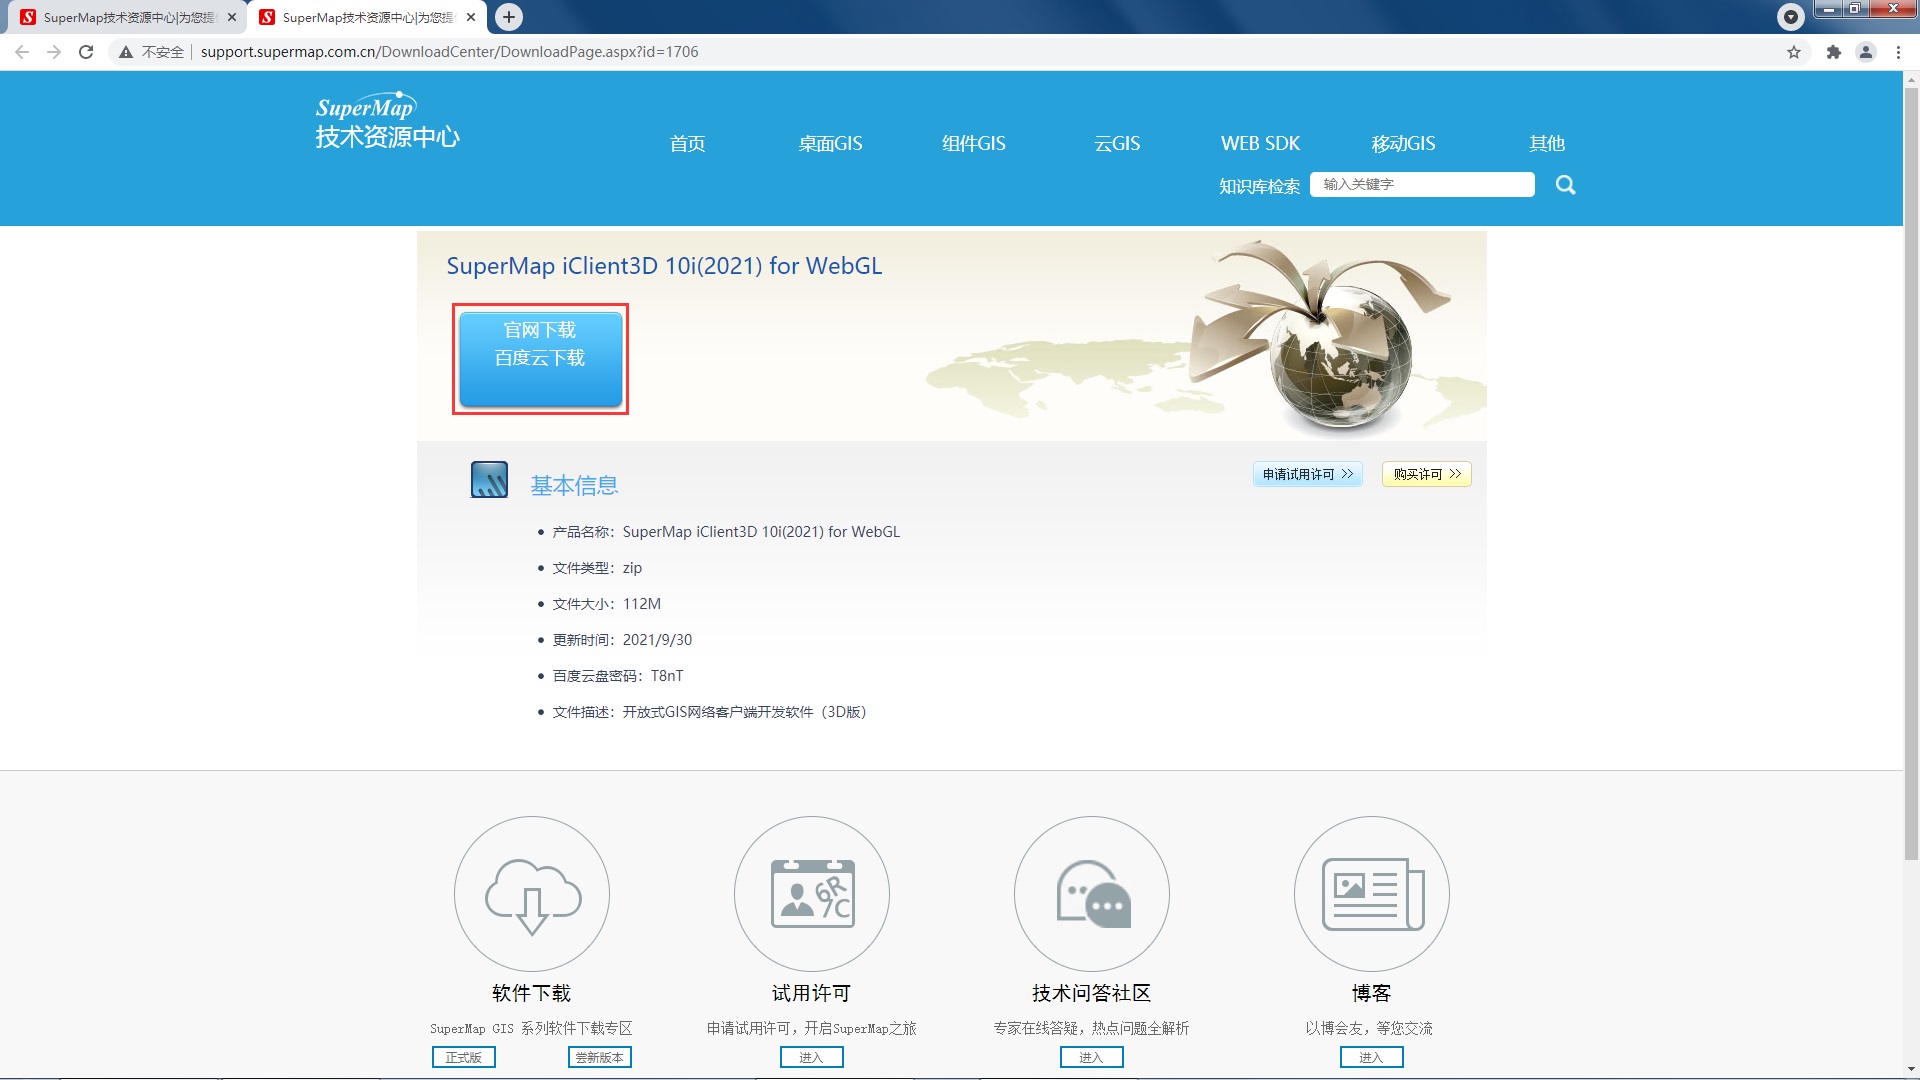Click the 博客 heading
This screenshot has width=1920, height=1080.
click(1372, 993)
